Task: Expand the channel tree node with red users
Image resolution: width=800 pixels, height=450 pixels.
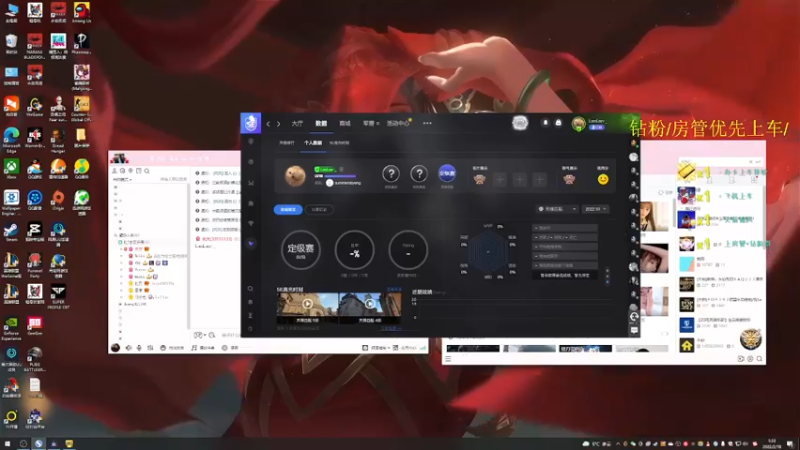Action: [120, 242]
